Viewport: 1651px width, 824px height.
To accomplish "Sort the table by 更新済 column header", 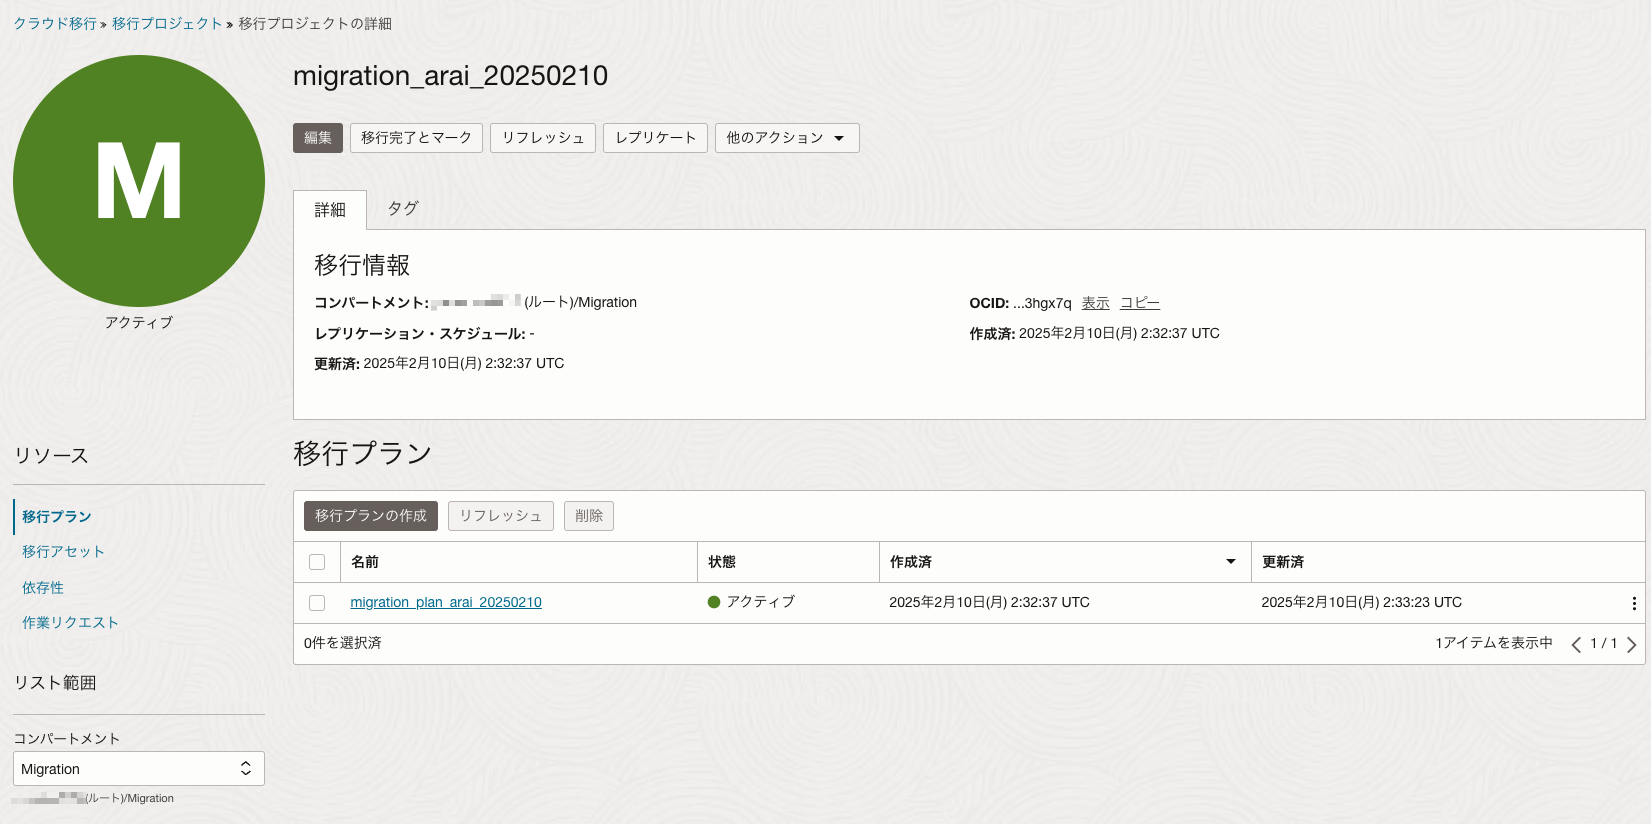I will (1283, 562).
